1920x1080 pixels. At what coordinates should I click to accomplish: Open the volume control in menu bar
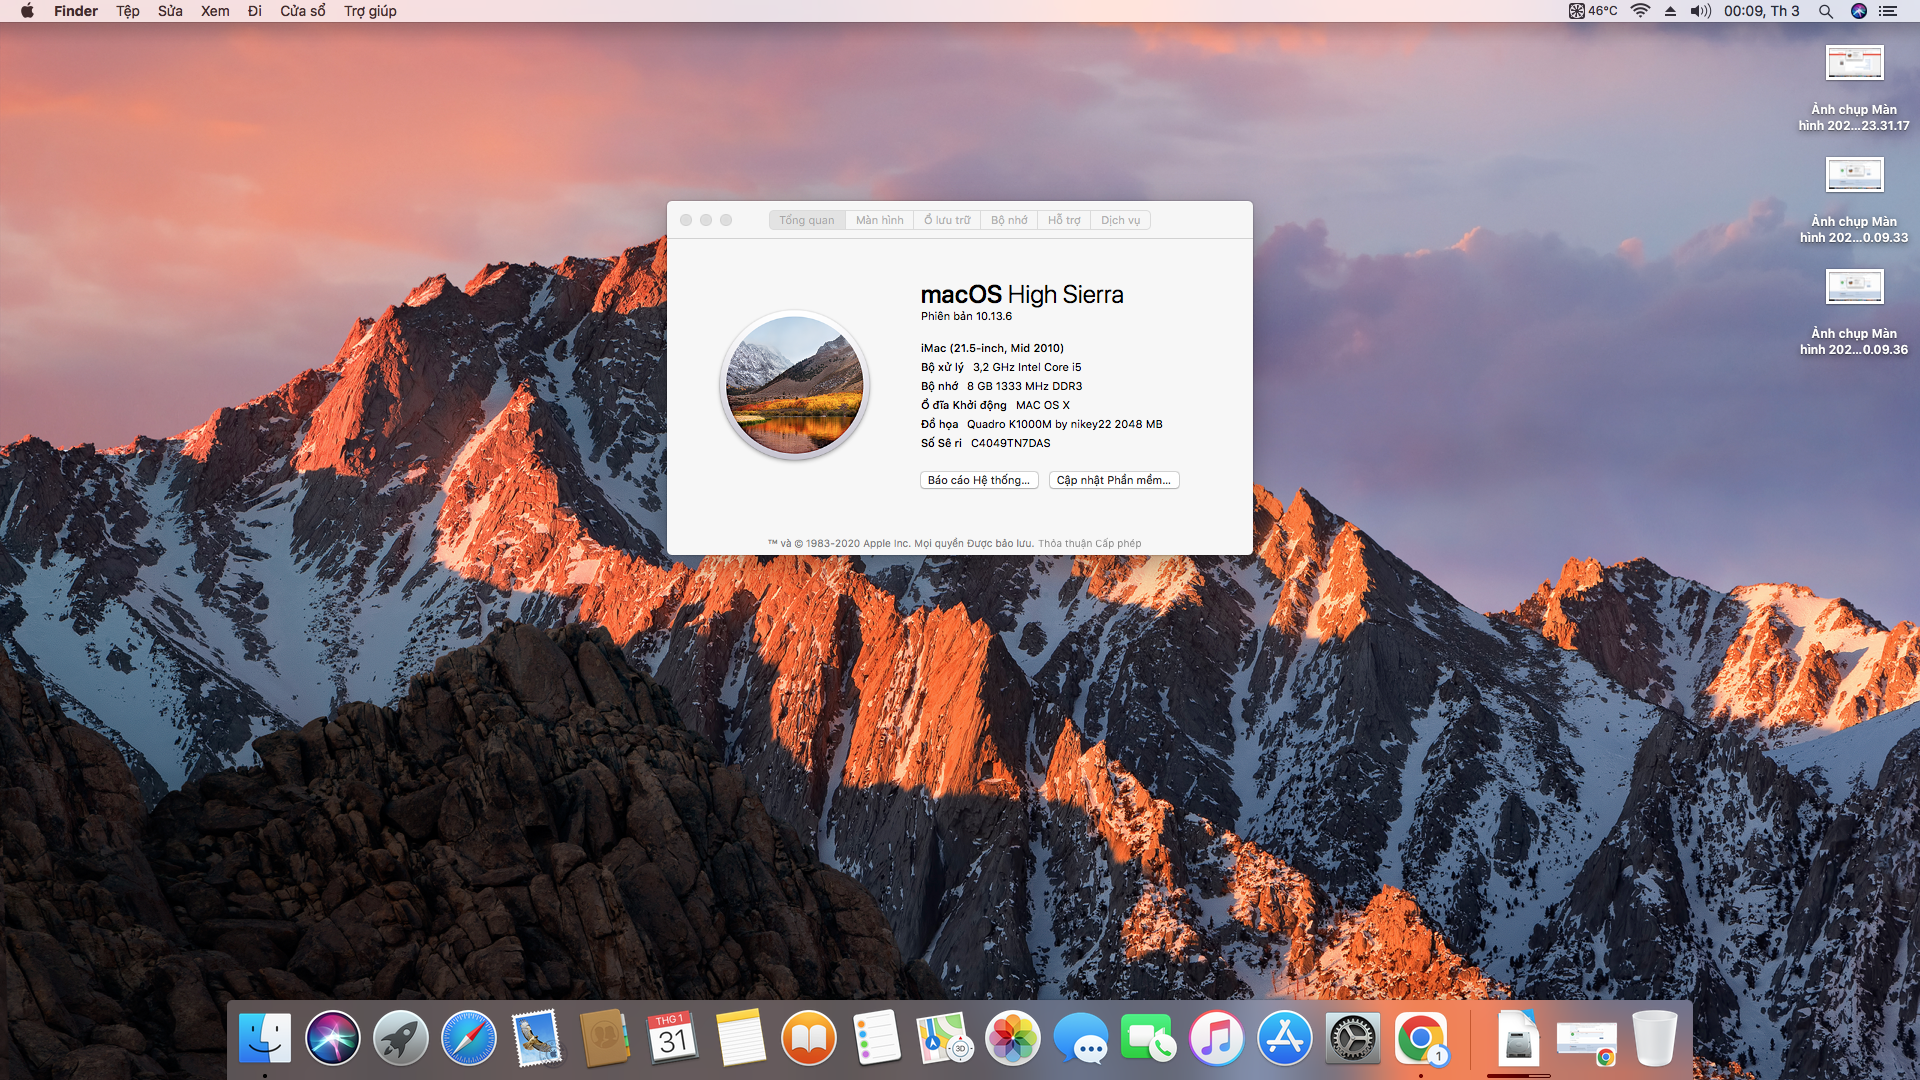point(1700,11)
